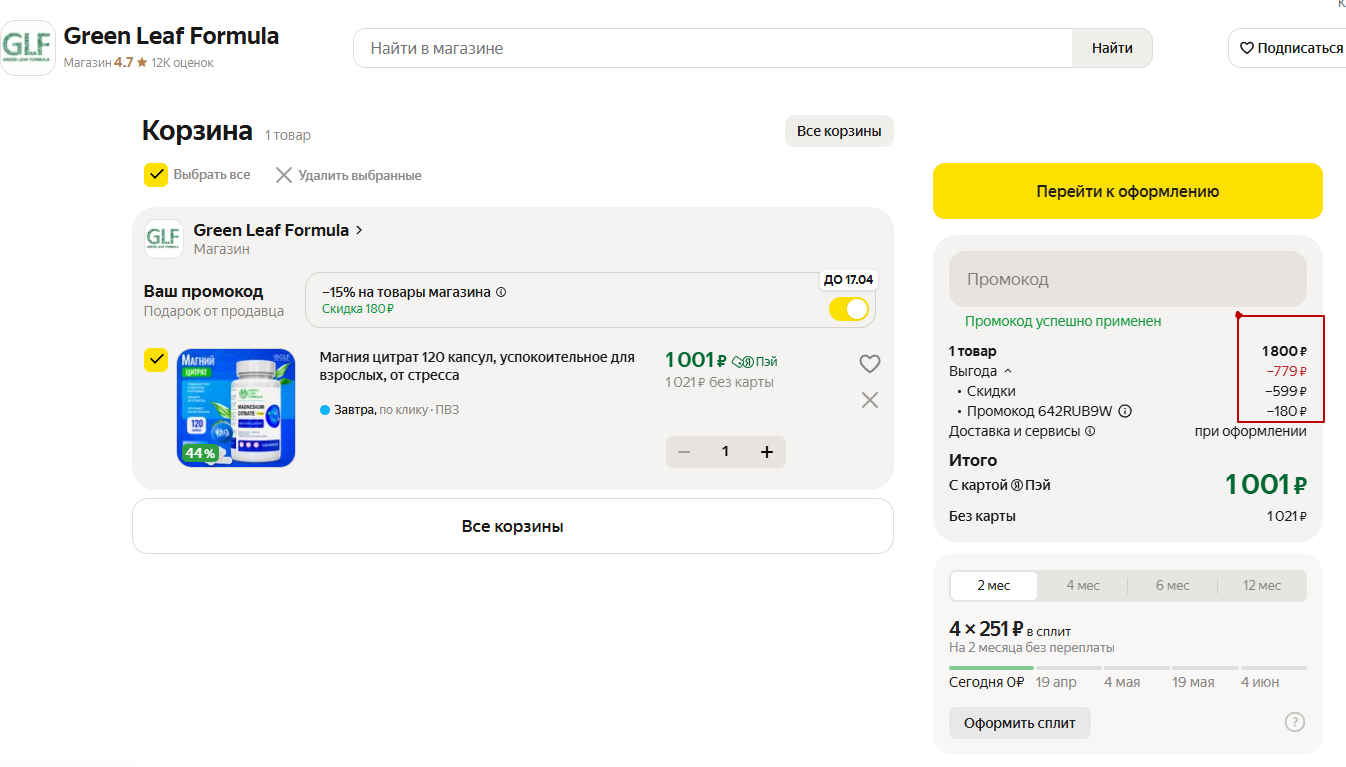Click the ДО 17.04 expiry badge
Screen dimensions: 1346x767
coord(848,279)
